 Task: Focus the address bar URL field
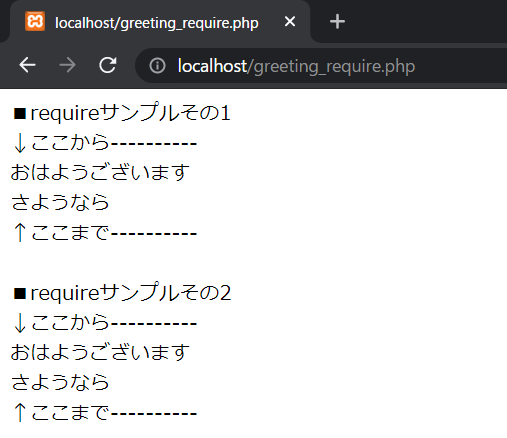[322, 66]
